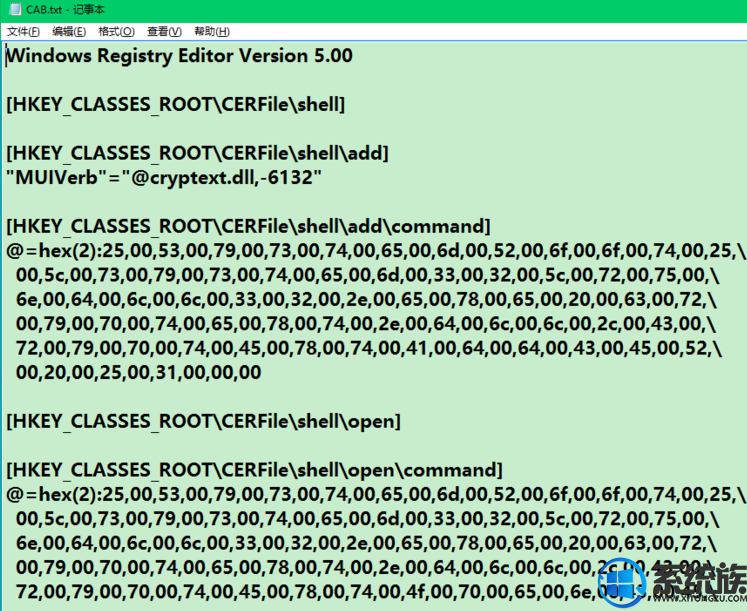
Task: Click the CAB.txt - 记事本 window title
Action: [x=65, y=10]
